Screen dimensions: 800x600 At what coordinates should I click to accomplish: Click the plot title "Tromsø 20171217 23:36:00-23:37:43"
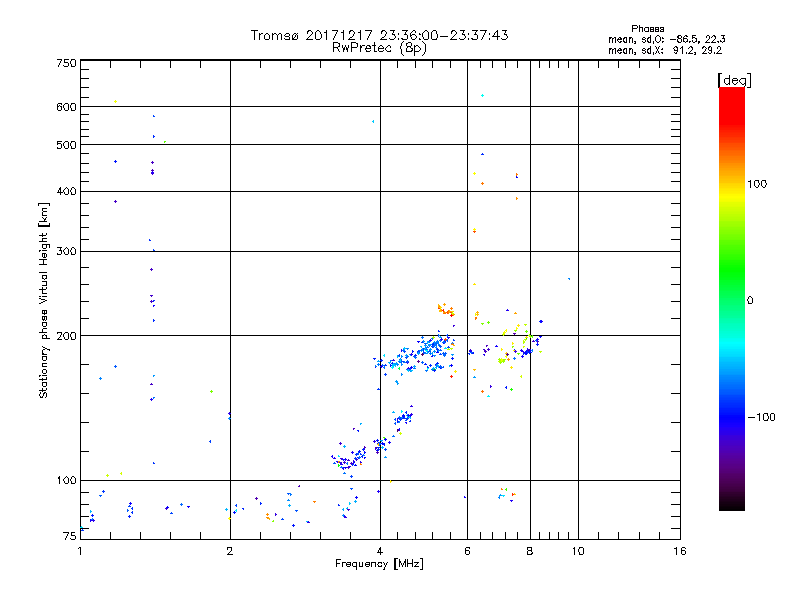[x=379, y=35]
